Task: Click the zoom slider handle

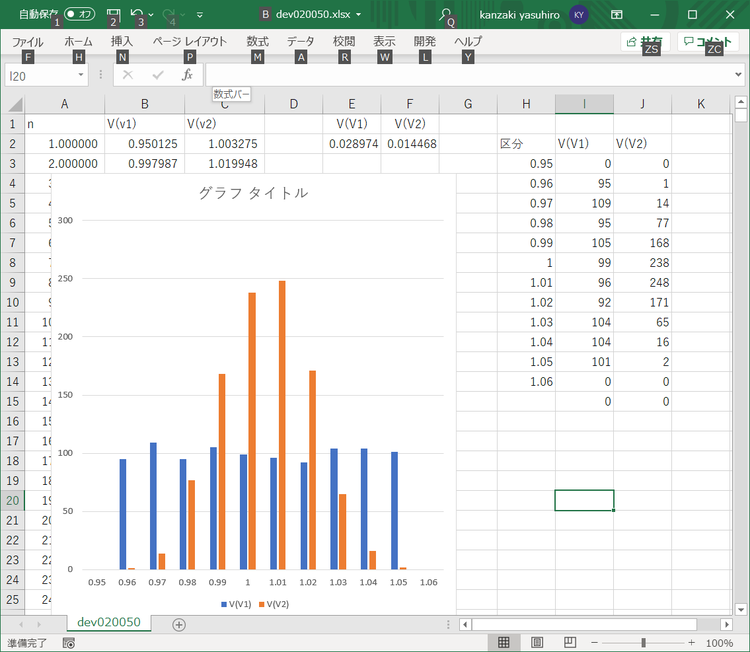Action: tap(643, 643)
